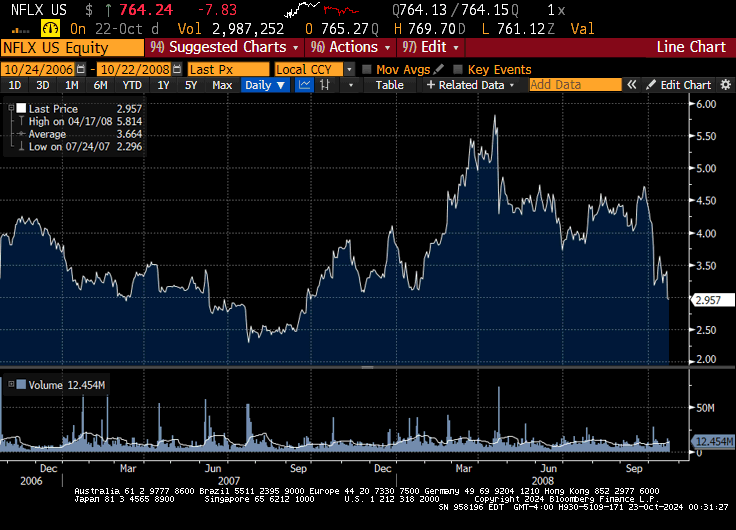Click the Edit Chart button

(x=679, y=85)
